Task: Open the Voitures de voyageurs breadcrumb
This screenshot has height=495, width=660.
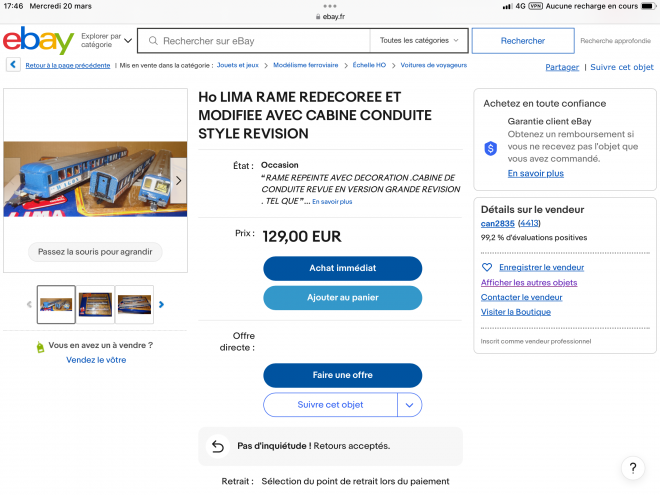Action: pyautogui.click(x=434, y=65)
